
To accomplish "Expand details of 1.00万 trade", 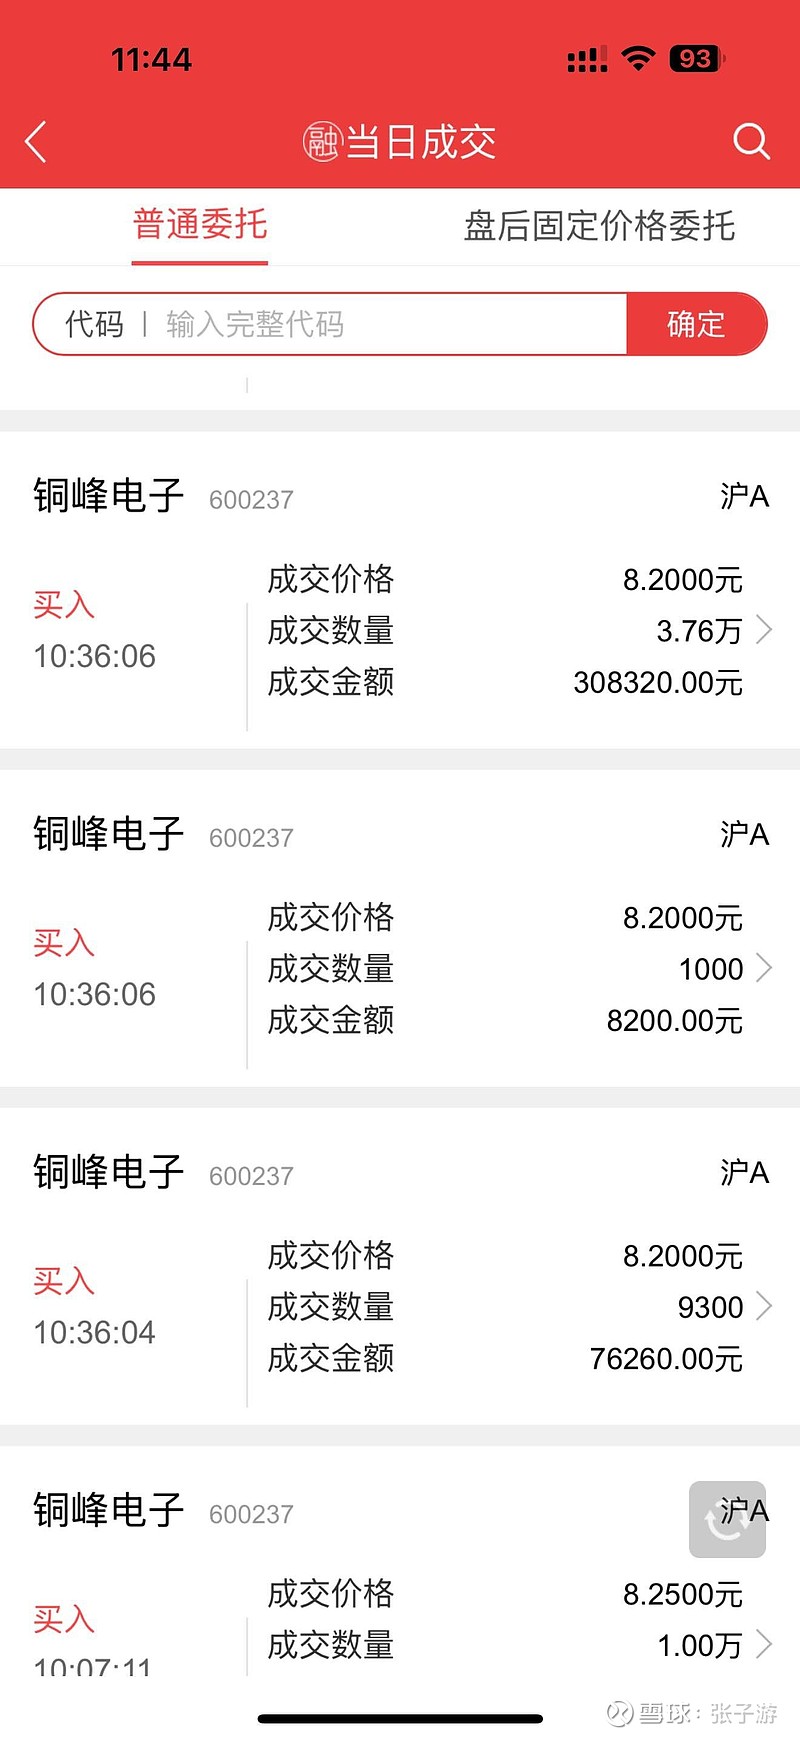I will click(x=764, y=1644).
